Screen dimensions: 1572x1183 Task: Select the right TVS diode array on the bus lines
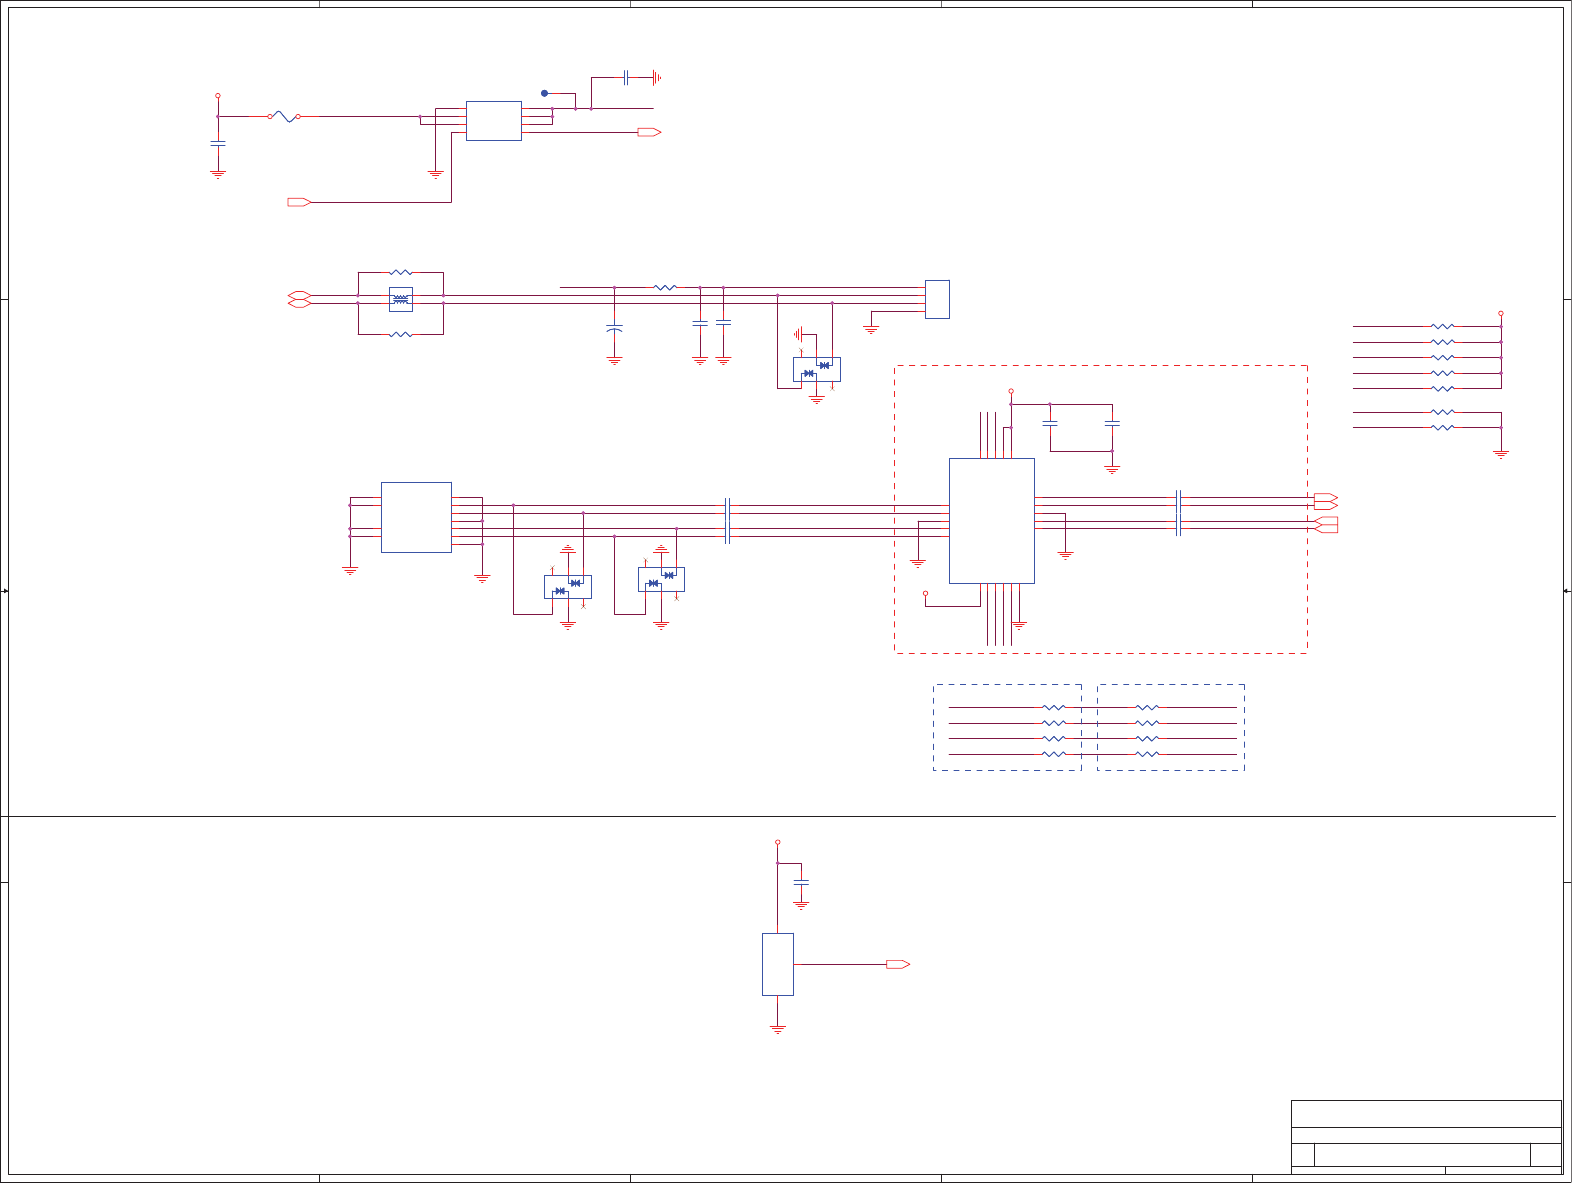coord(661,579)
